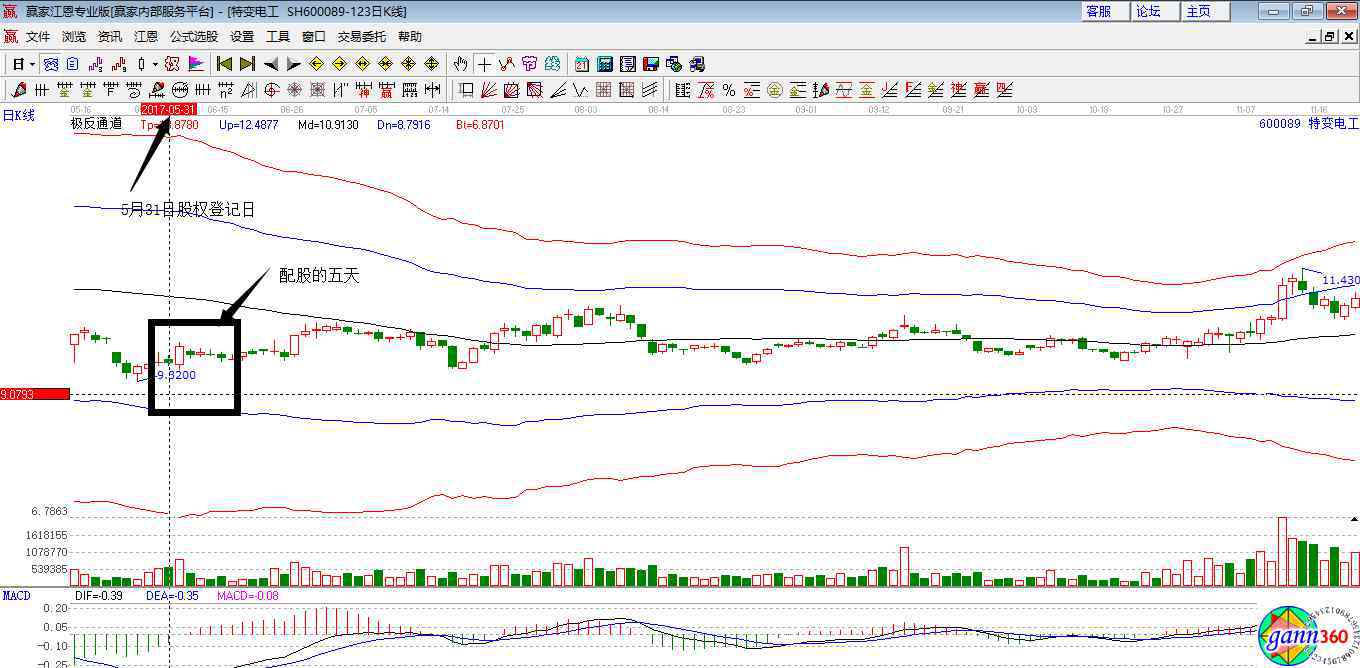Viewport: 1360px width, 668px height.
Task: Open the 工具 menu
Action: (278, 37)
